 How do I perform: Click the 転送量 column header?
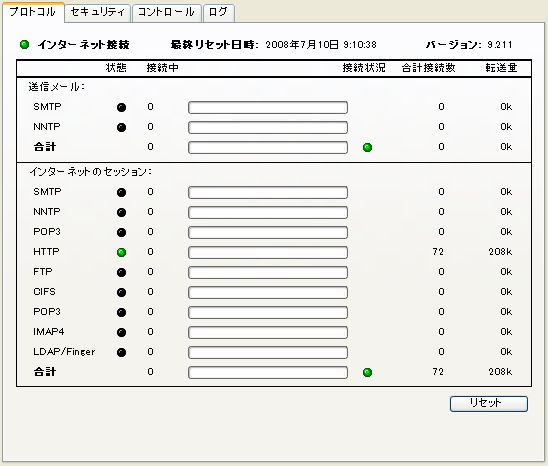[x=501, y=67]
